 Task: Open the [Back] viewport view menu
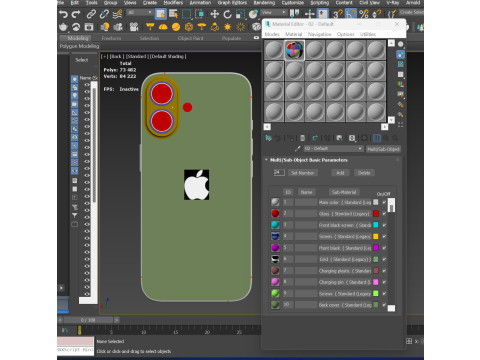point(116,56)
